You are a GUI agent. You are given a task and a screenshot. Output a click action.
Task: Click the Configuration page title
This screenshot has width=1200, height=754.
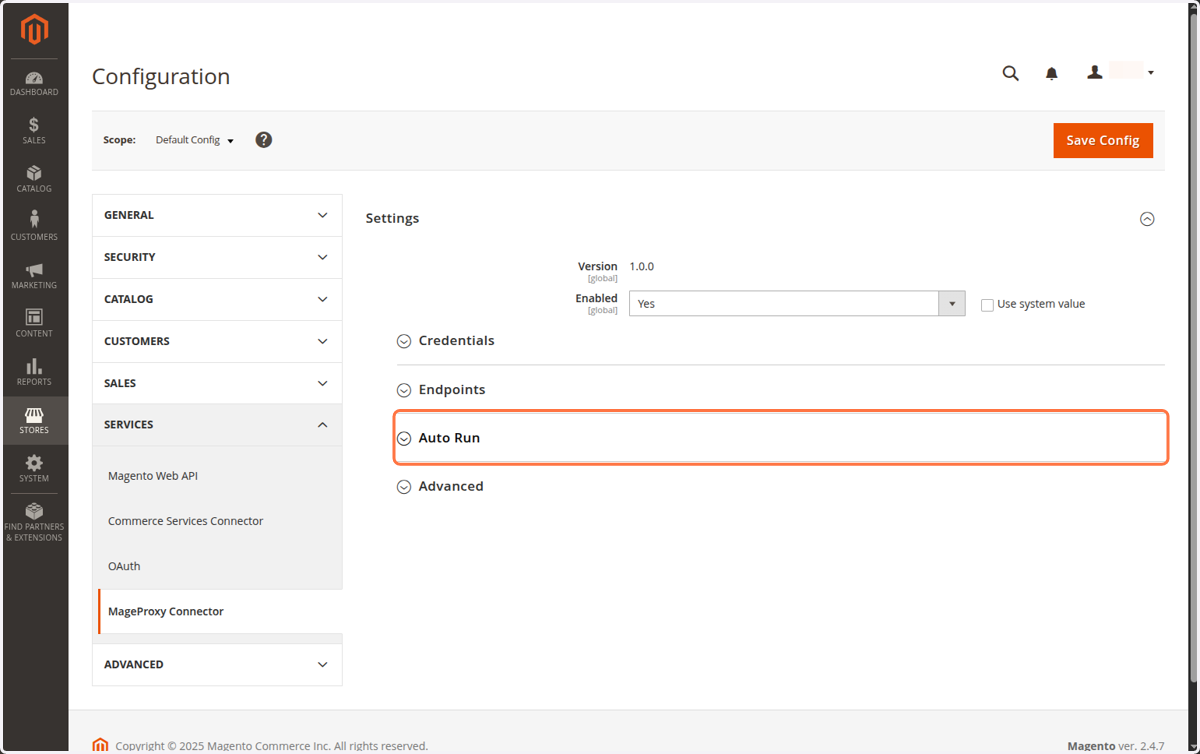pos(161,77)
